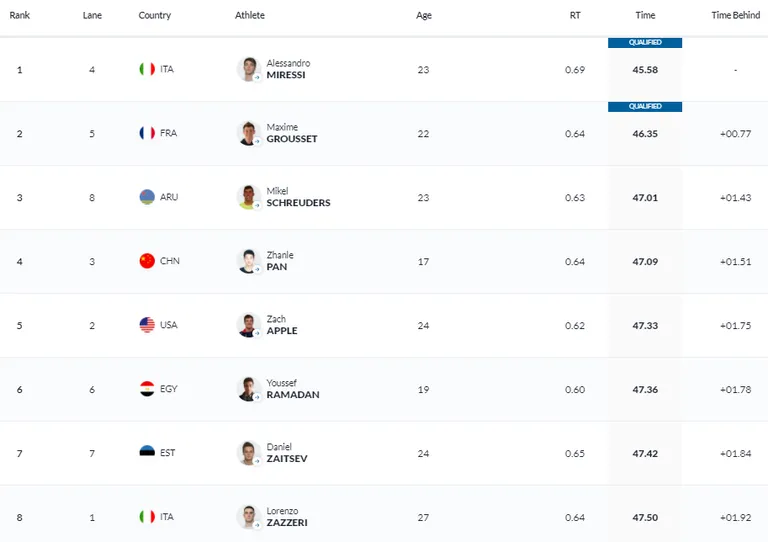Open Zach Apple's profile arrow icon

point(257,333)
